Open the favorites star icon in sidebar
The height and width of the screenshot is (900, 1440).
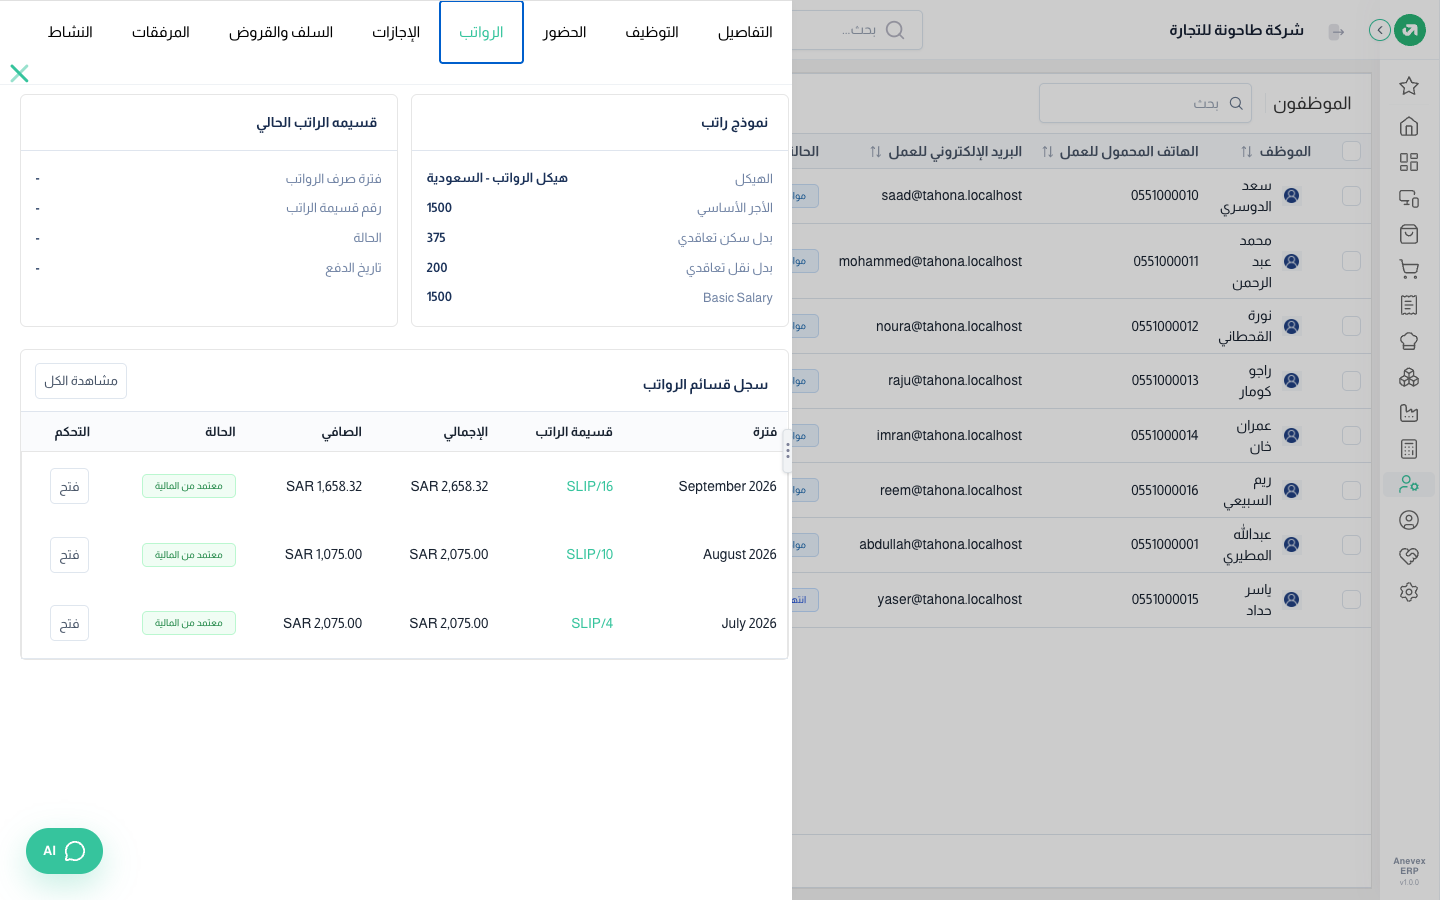[1409, 86]
